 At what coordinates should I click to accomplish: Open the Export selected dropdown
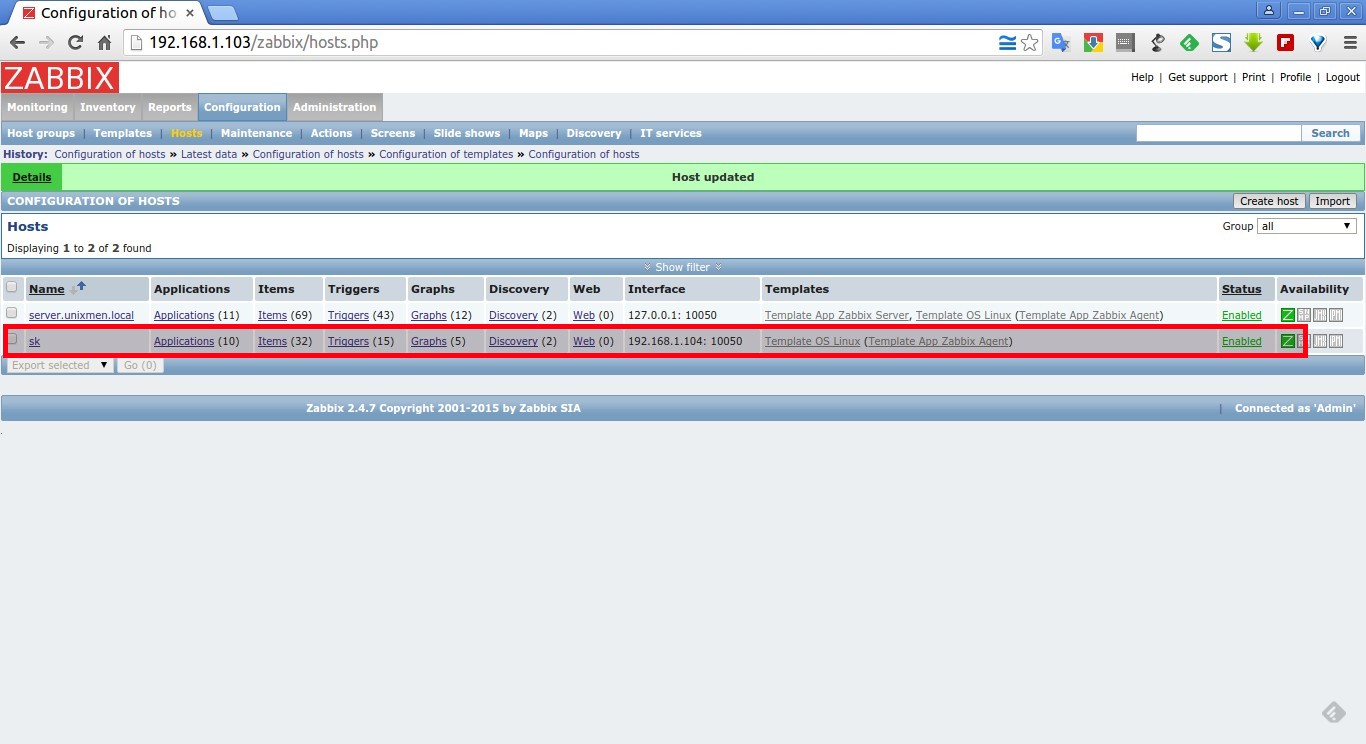click(58, 365)
